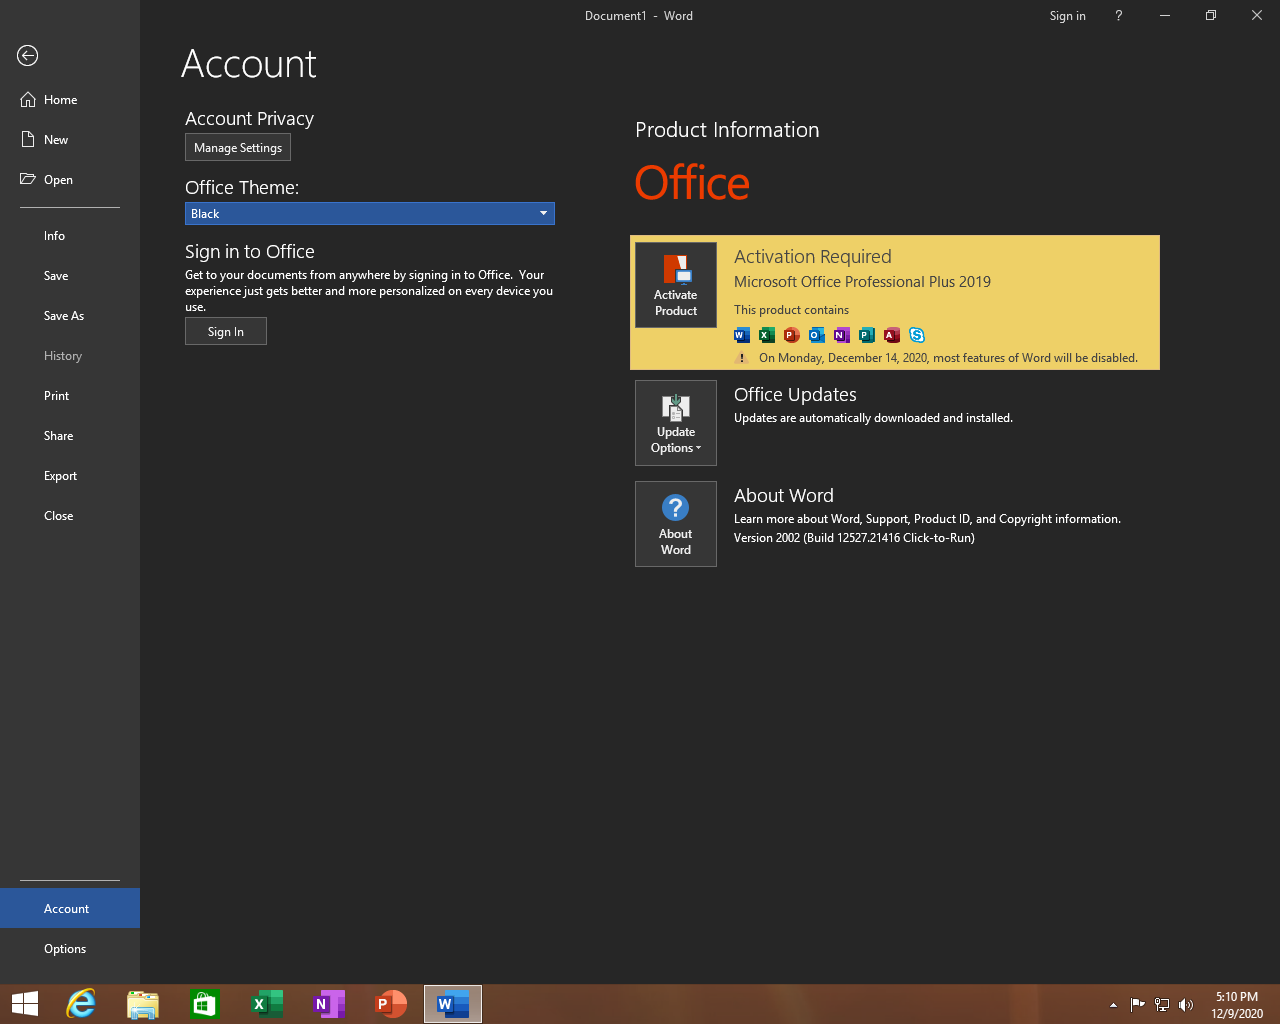Image resolution: width=1280 pixels, height=1024 pixels.
Task: Click the Excel icon in product contents
Action: 767,335
